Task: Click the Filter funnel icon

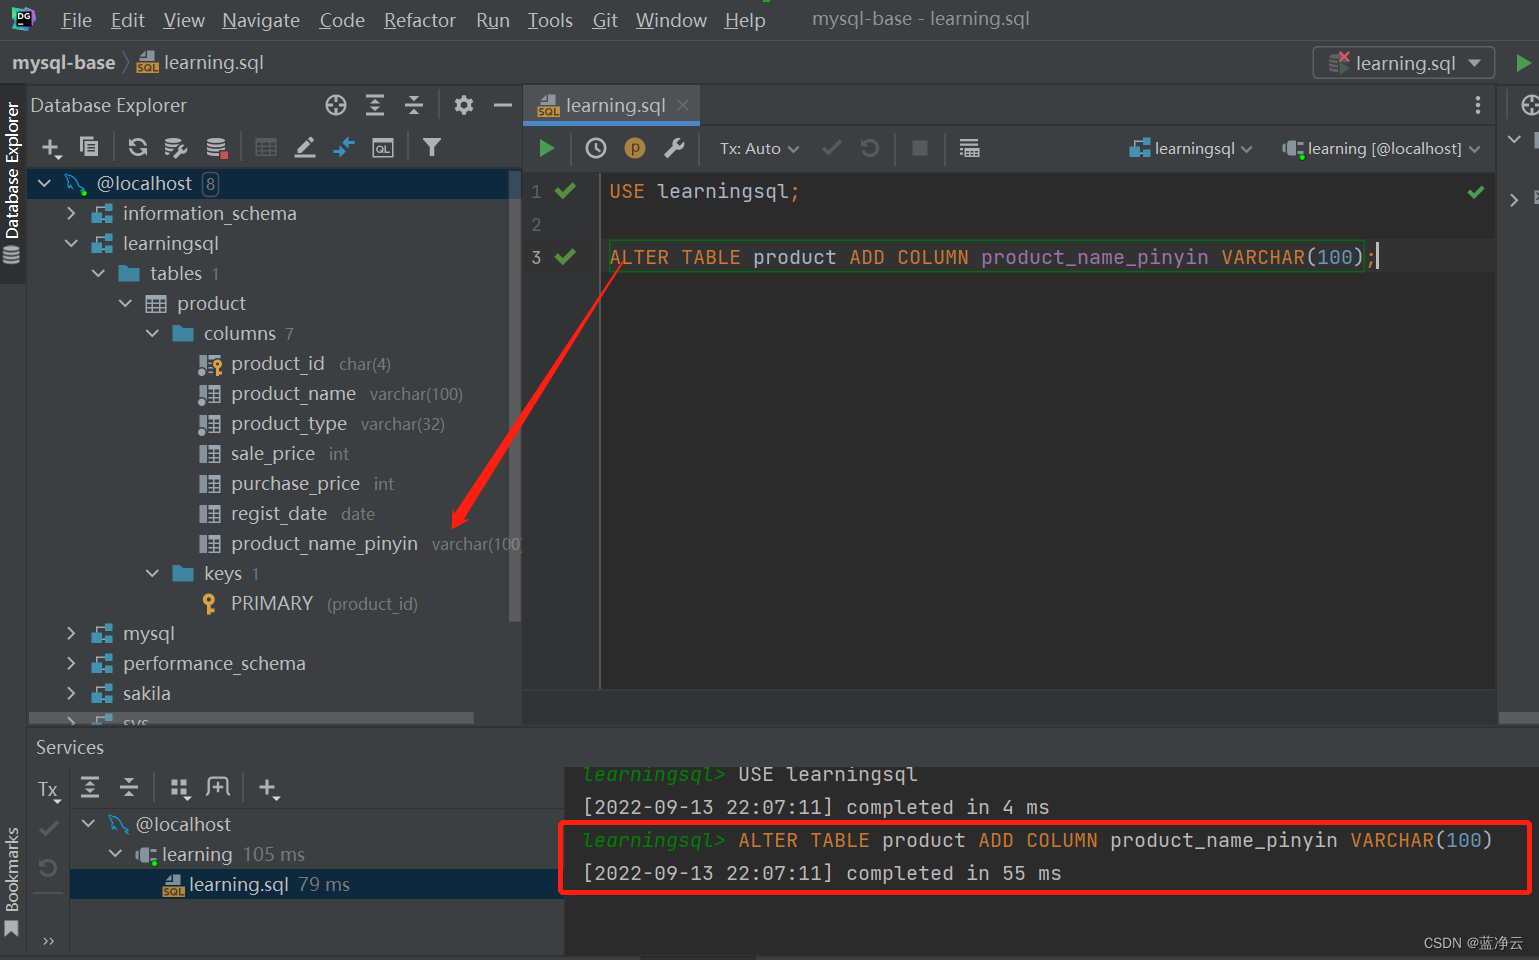Action: pyautogui.click(x=432, y=147)
